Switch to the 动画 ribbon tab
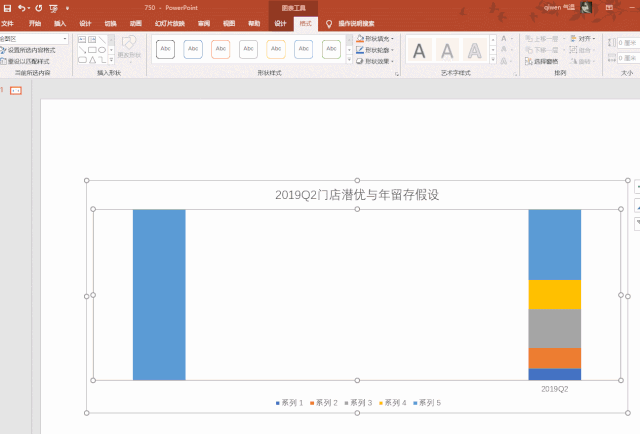Image resolution: width=640 pixels, height=434 pixels. click(135, 22)
